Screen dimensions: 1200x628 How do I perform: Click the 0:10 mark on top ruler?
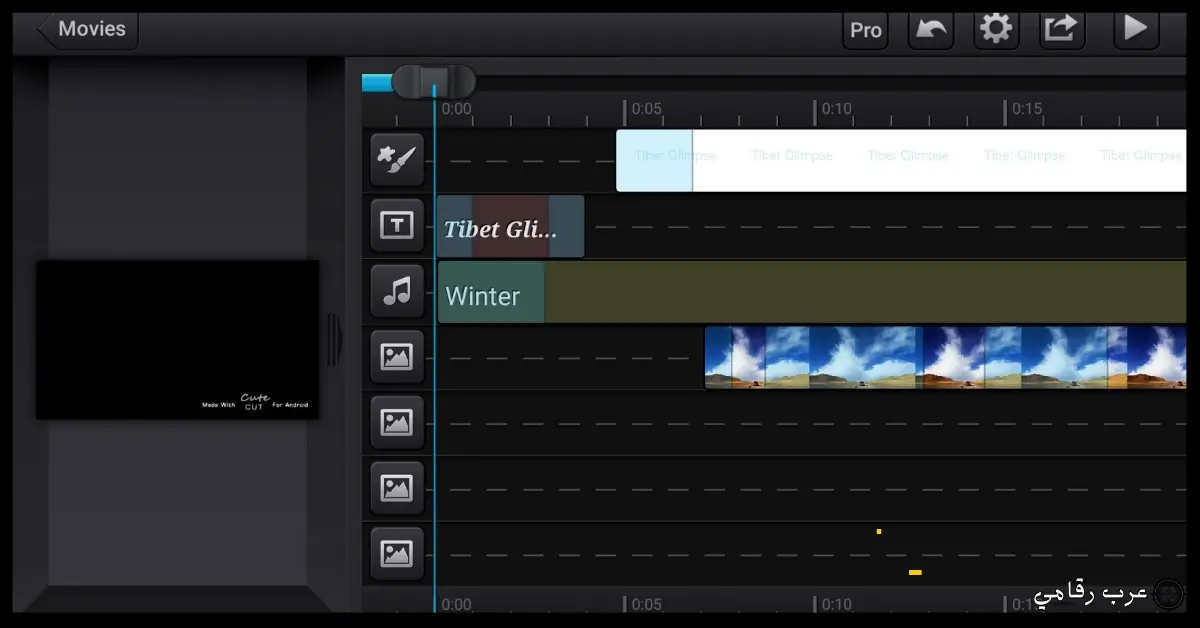[x=836, y=109]
